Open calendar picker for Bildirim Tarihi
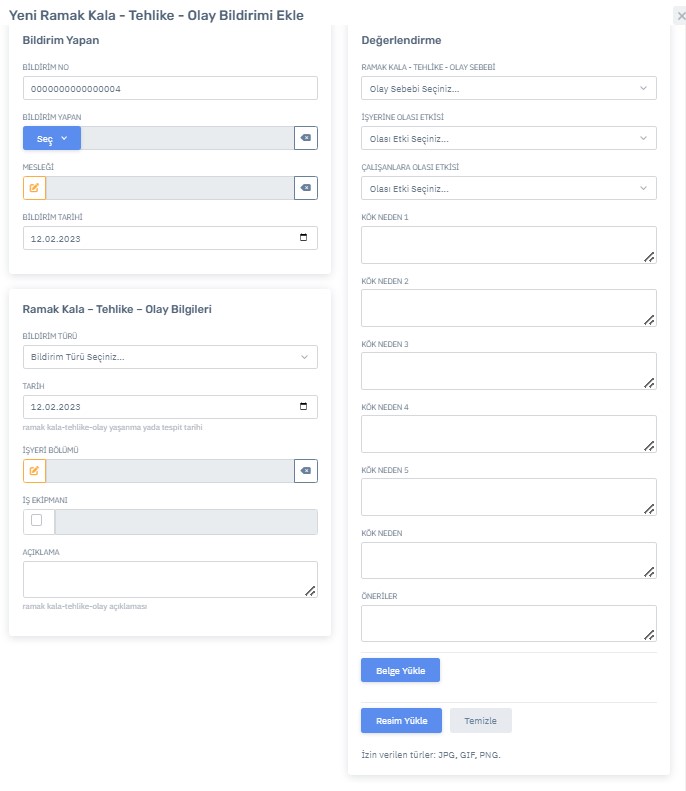The height and width of the screenshot is (791, 686). pos(304,238)
